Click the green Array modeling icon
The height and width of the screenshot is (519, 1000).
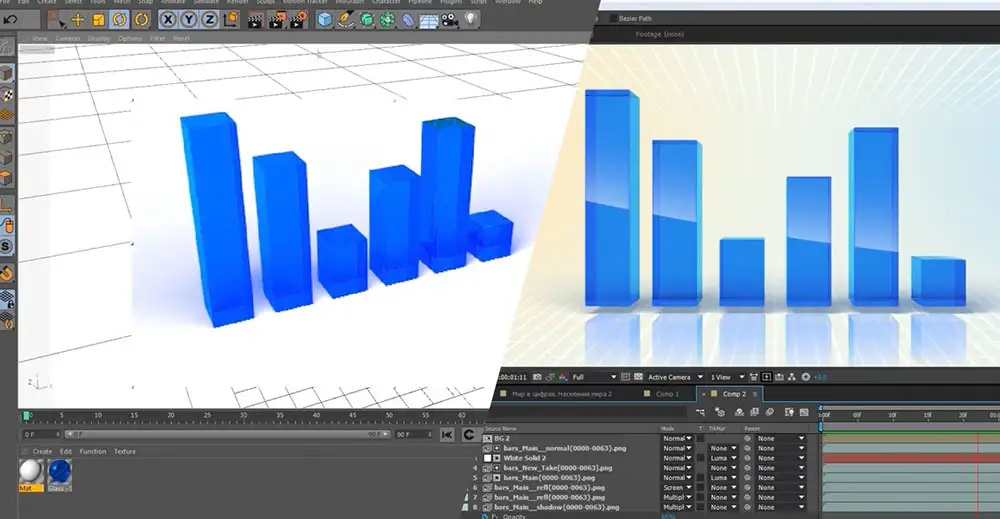(387, 20)
